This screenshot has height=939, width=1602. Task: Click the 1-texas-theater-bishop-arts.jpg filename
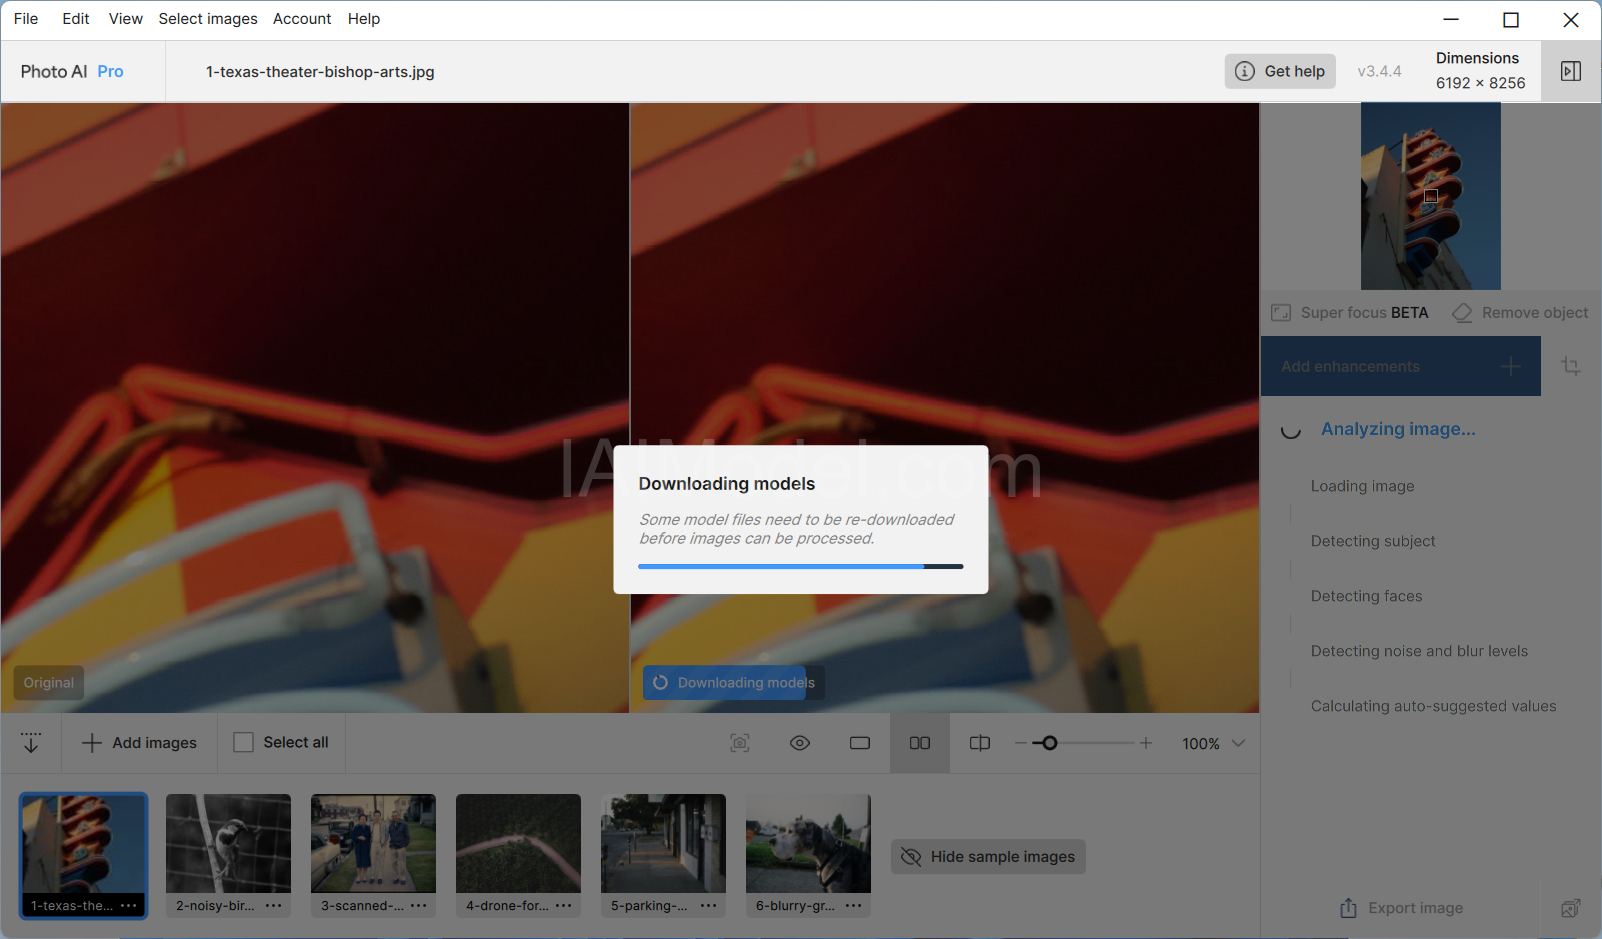coord(320,72)
